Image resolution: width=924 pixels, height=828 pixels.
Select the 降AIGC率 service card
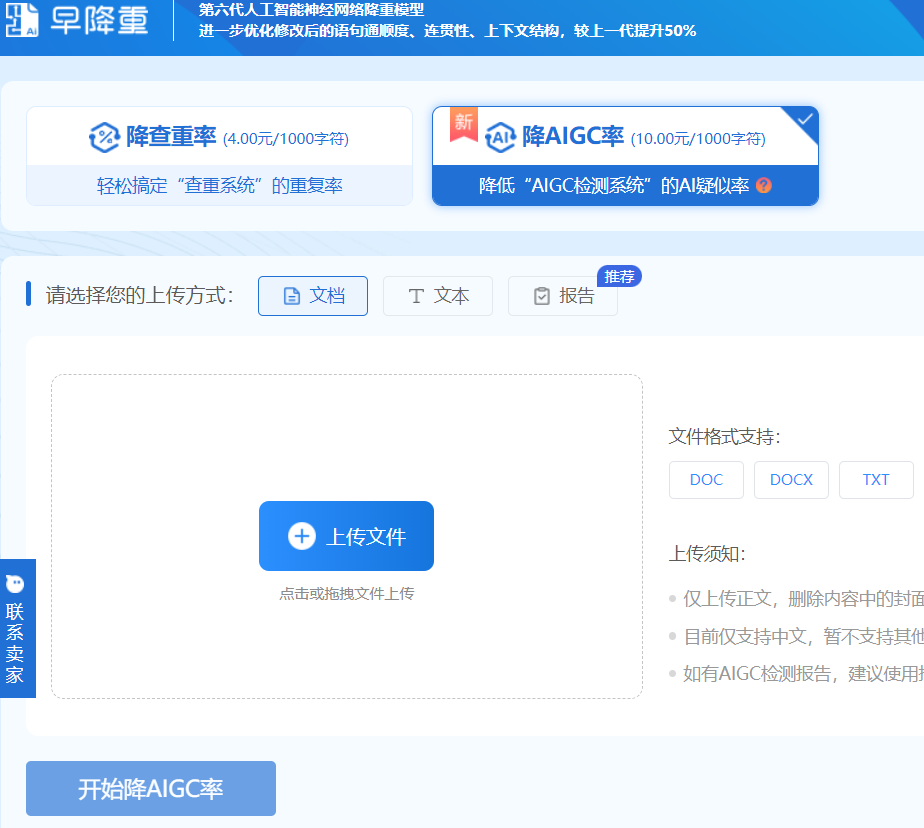pyautogui.click(x=625, y=156)
